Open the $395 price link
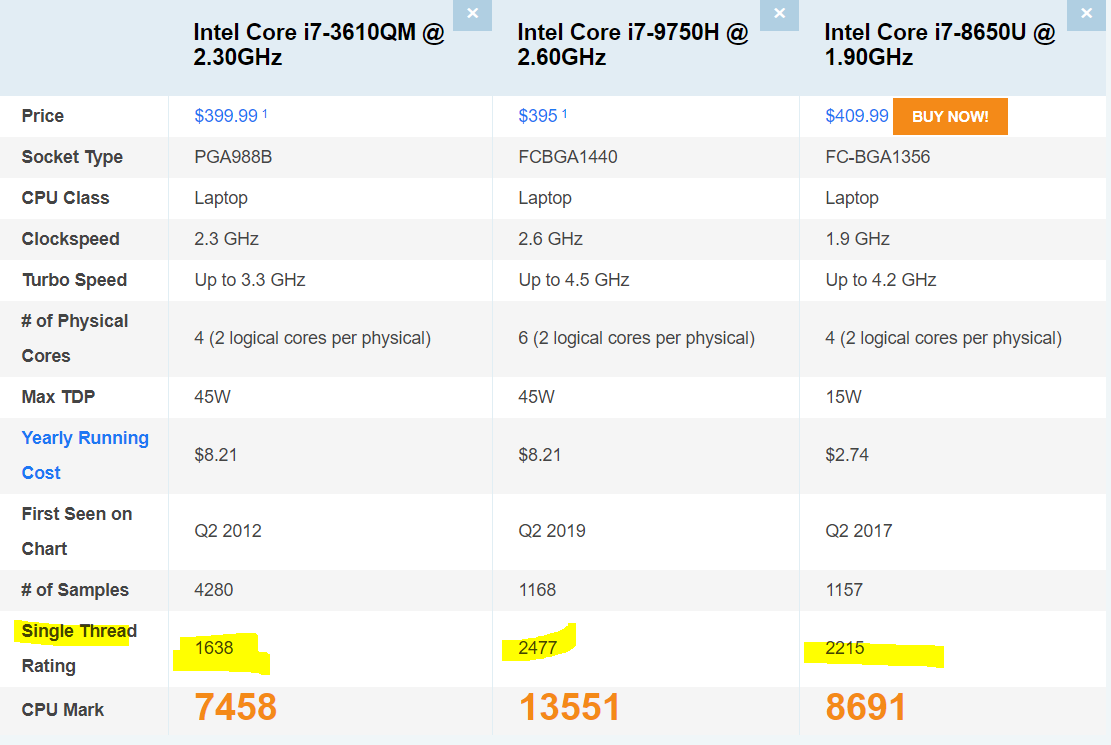 tap(538, 116)
